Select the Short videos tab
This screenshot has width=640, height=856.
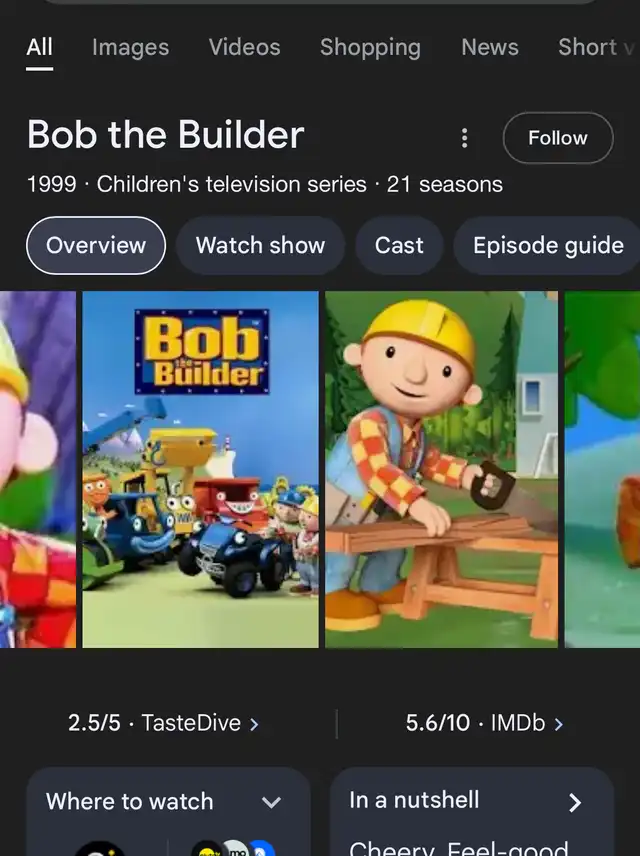597,47
